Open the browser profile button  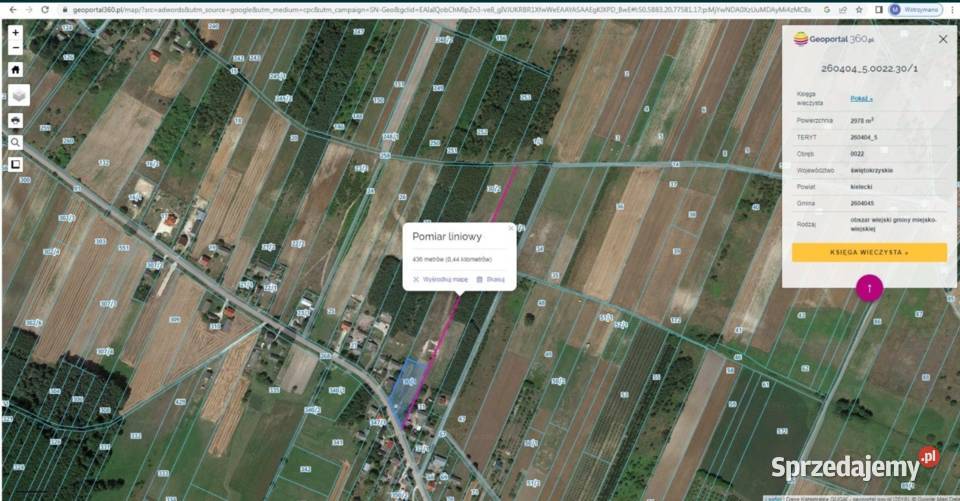pos(915,10)
